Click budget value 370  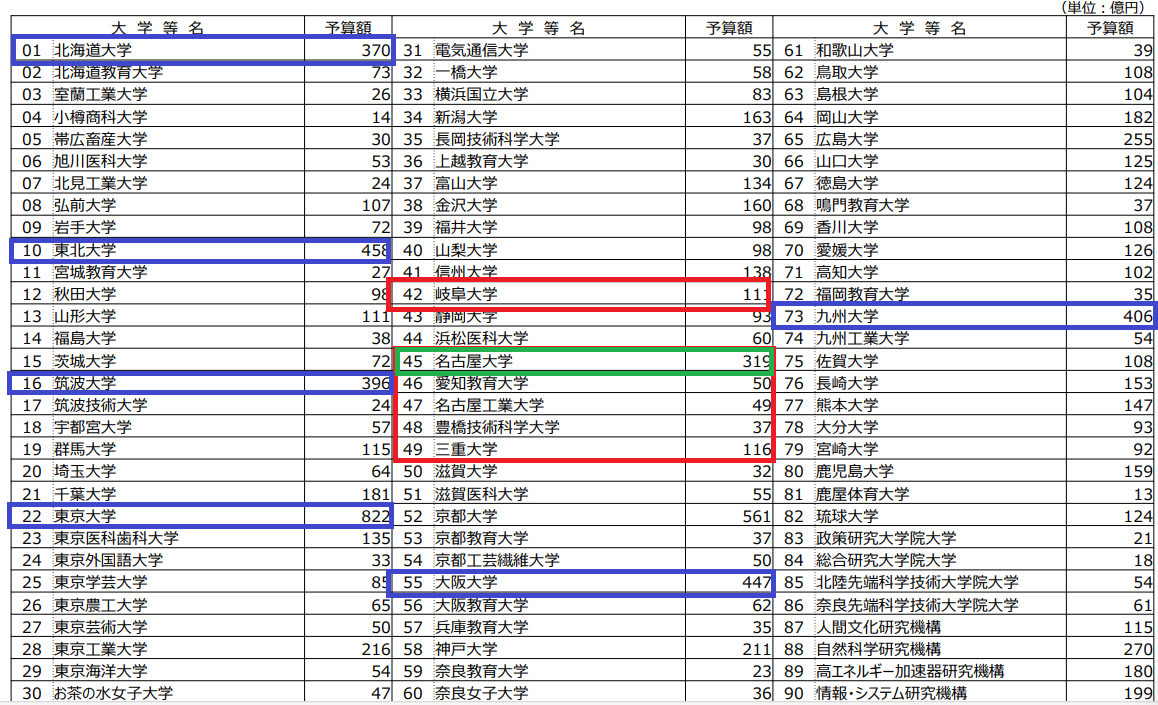[x=375, y=50]
